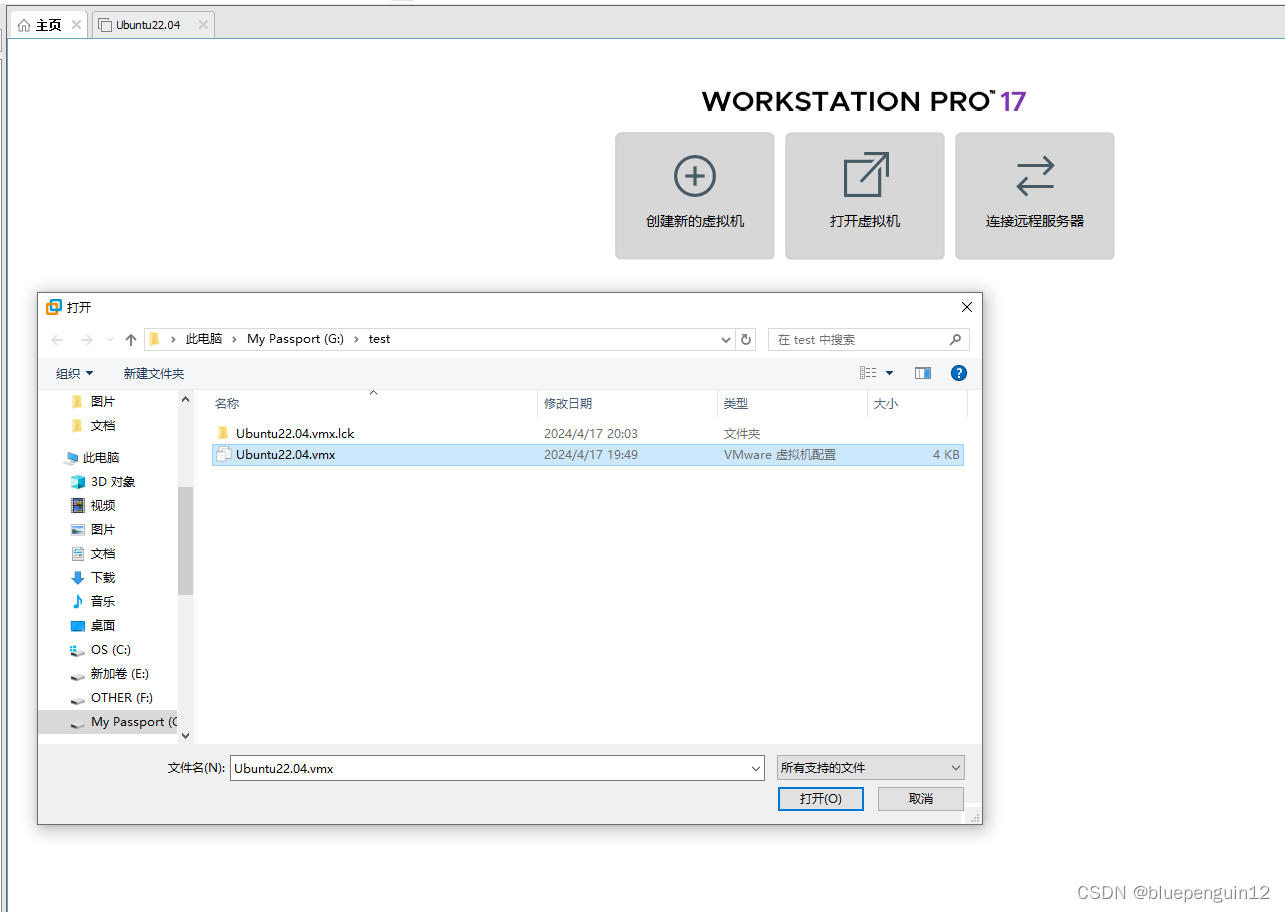Click the open virtual machine tile icon
This screenshot has height=912, width=1285.
pos(866,175)
